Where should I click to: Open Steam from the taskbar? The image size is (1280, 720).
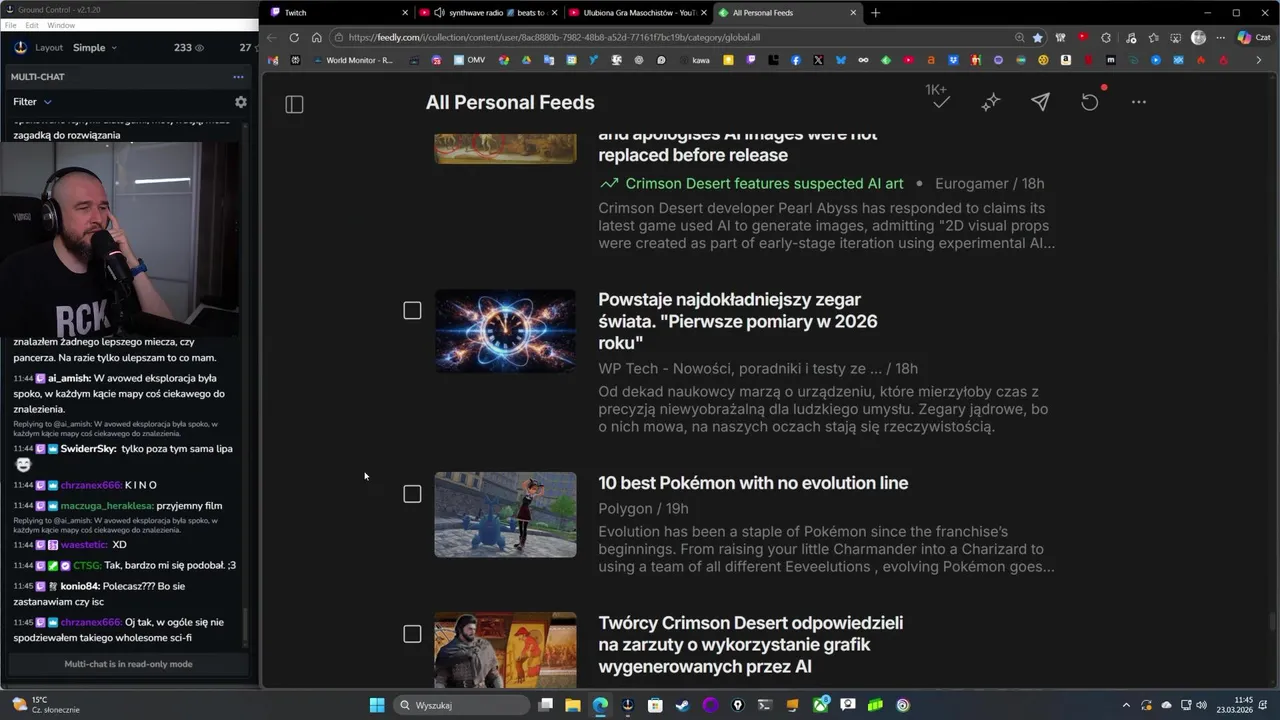(x=682, y=705)
